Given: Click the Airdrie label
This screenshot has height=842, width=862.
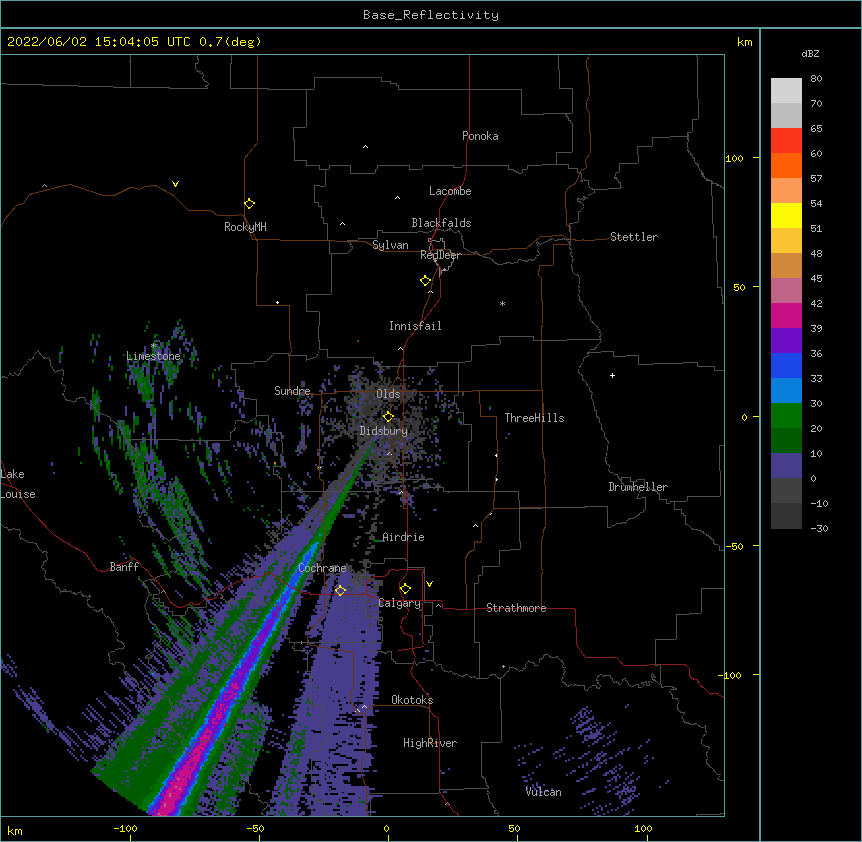Looking at the screenshot, I should tap(404, 537).
